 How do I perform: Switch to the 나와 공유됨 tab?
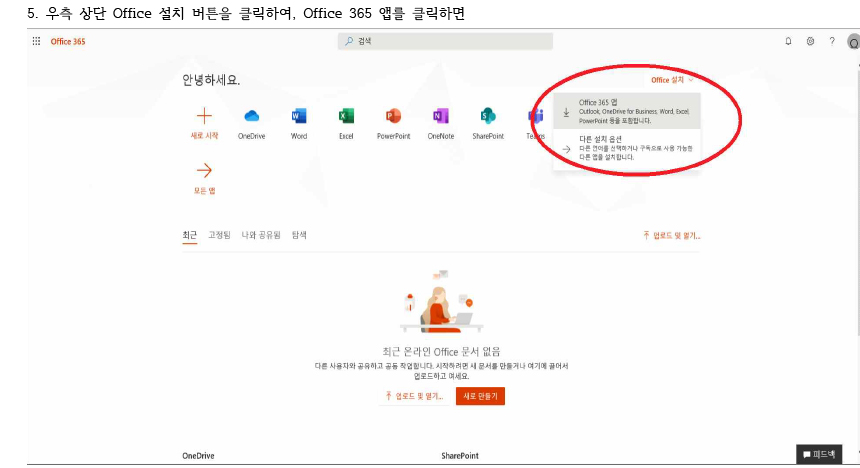click(x=261, y=235)
